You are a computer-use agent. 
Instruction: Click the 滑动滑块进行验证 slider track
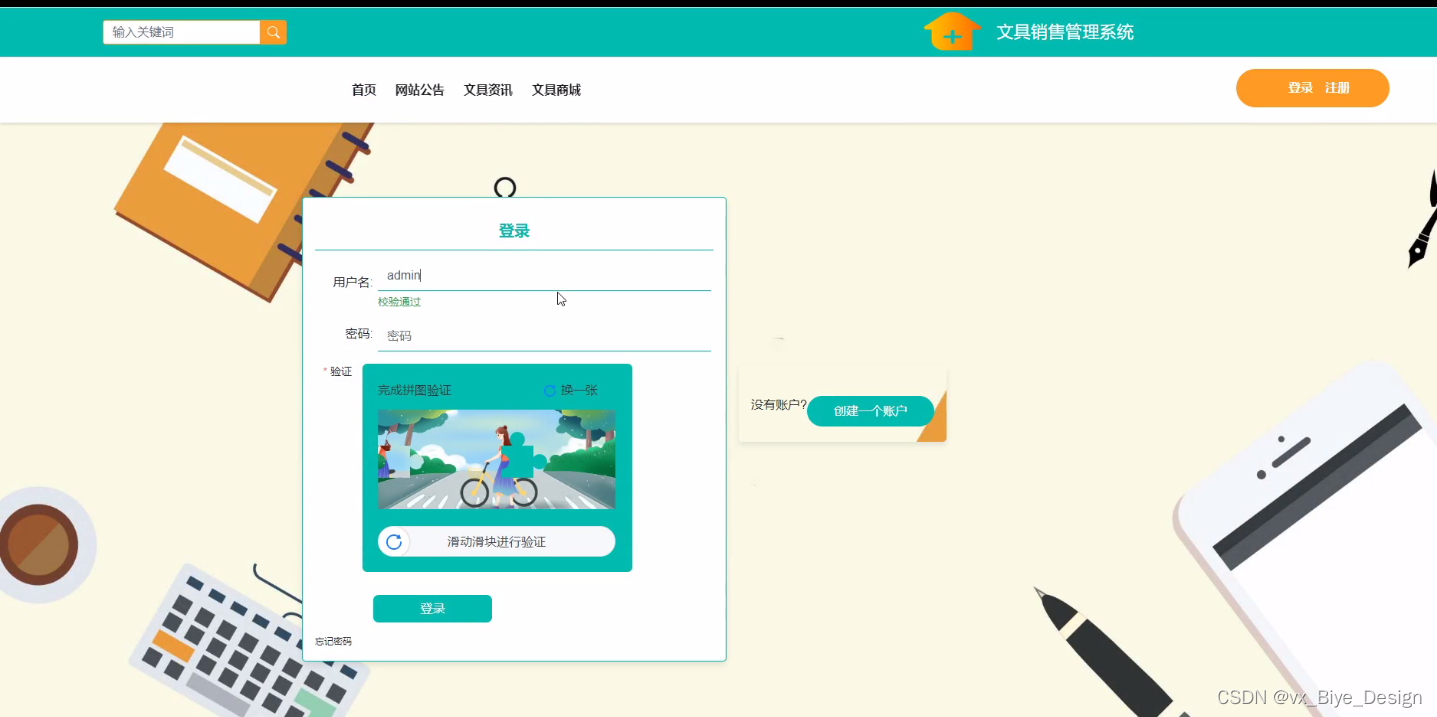[496, 541]
